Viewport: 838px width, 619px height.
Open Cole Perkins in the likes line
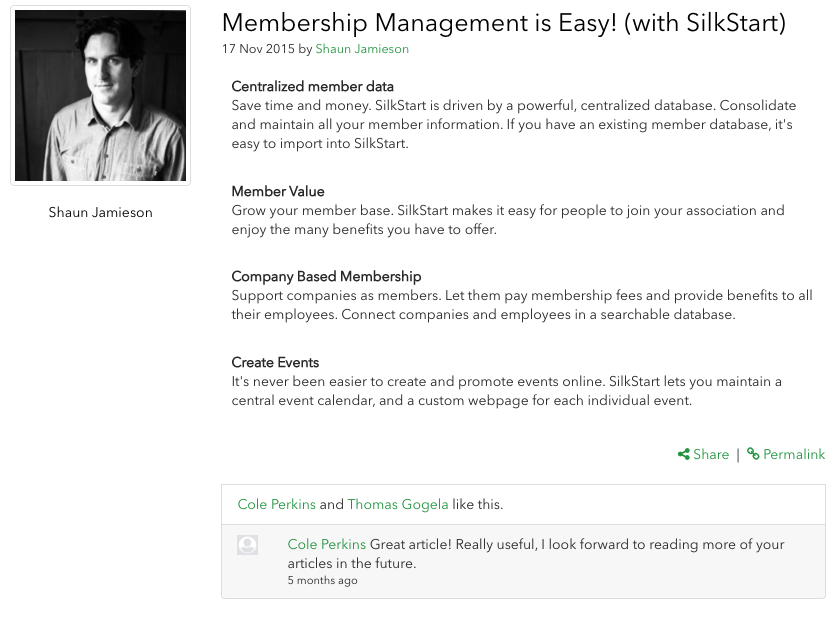click(277, 505)
